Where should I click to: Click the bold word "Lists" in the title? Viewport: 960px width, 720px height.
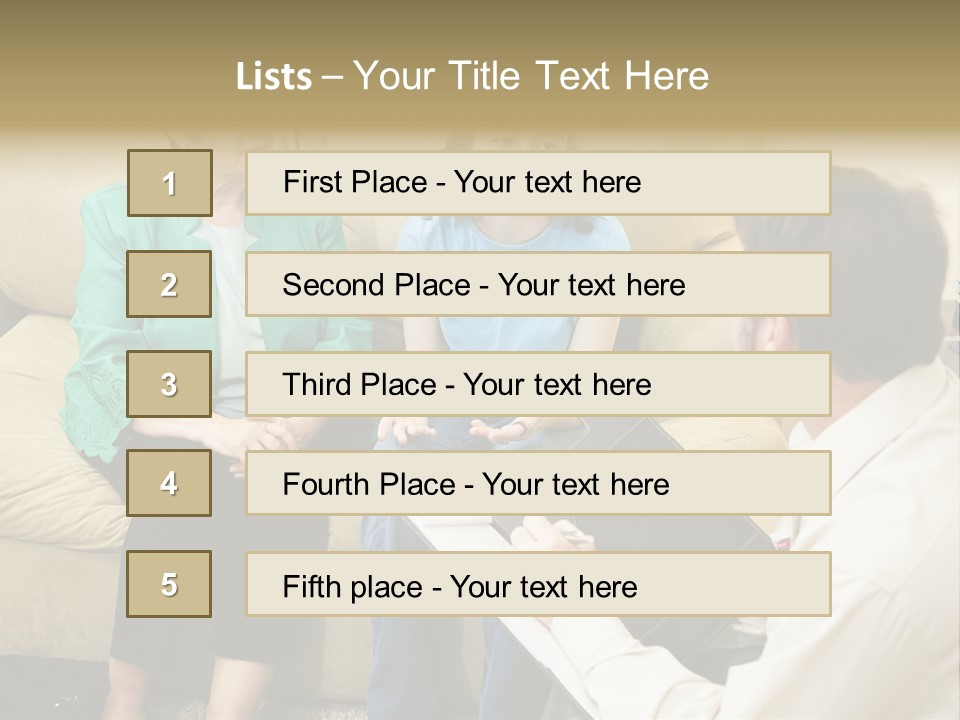(273, 77)
